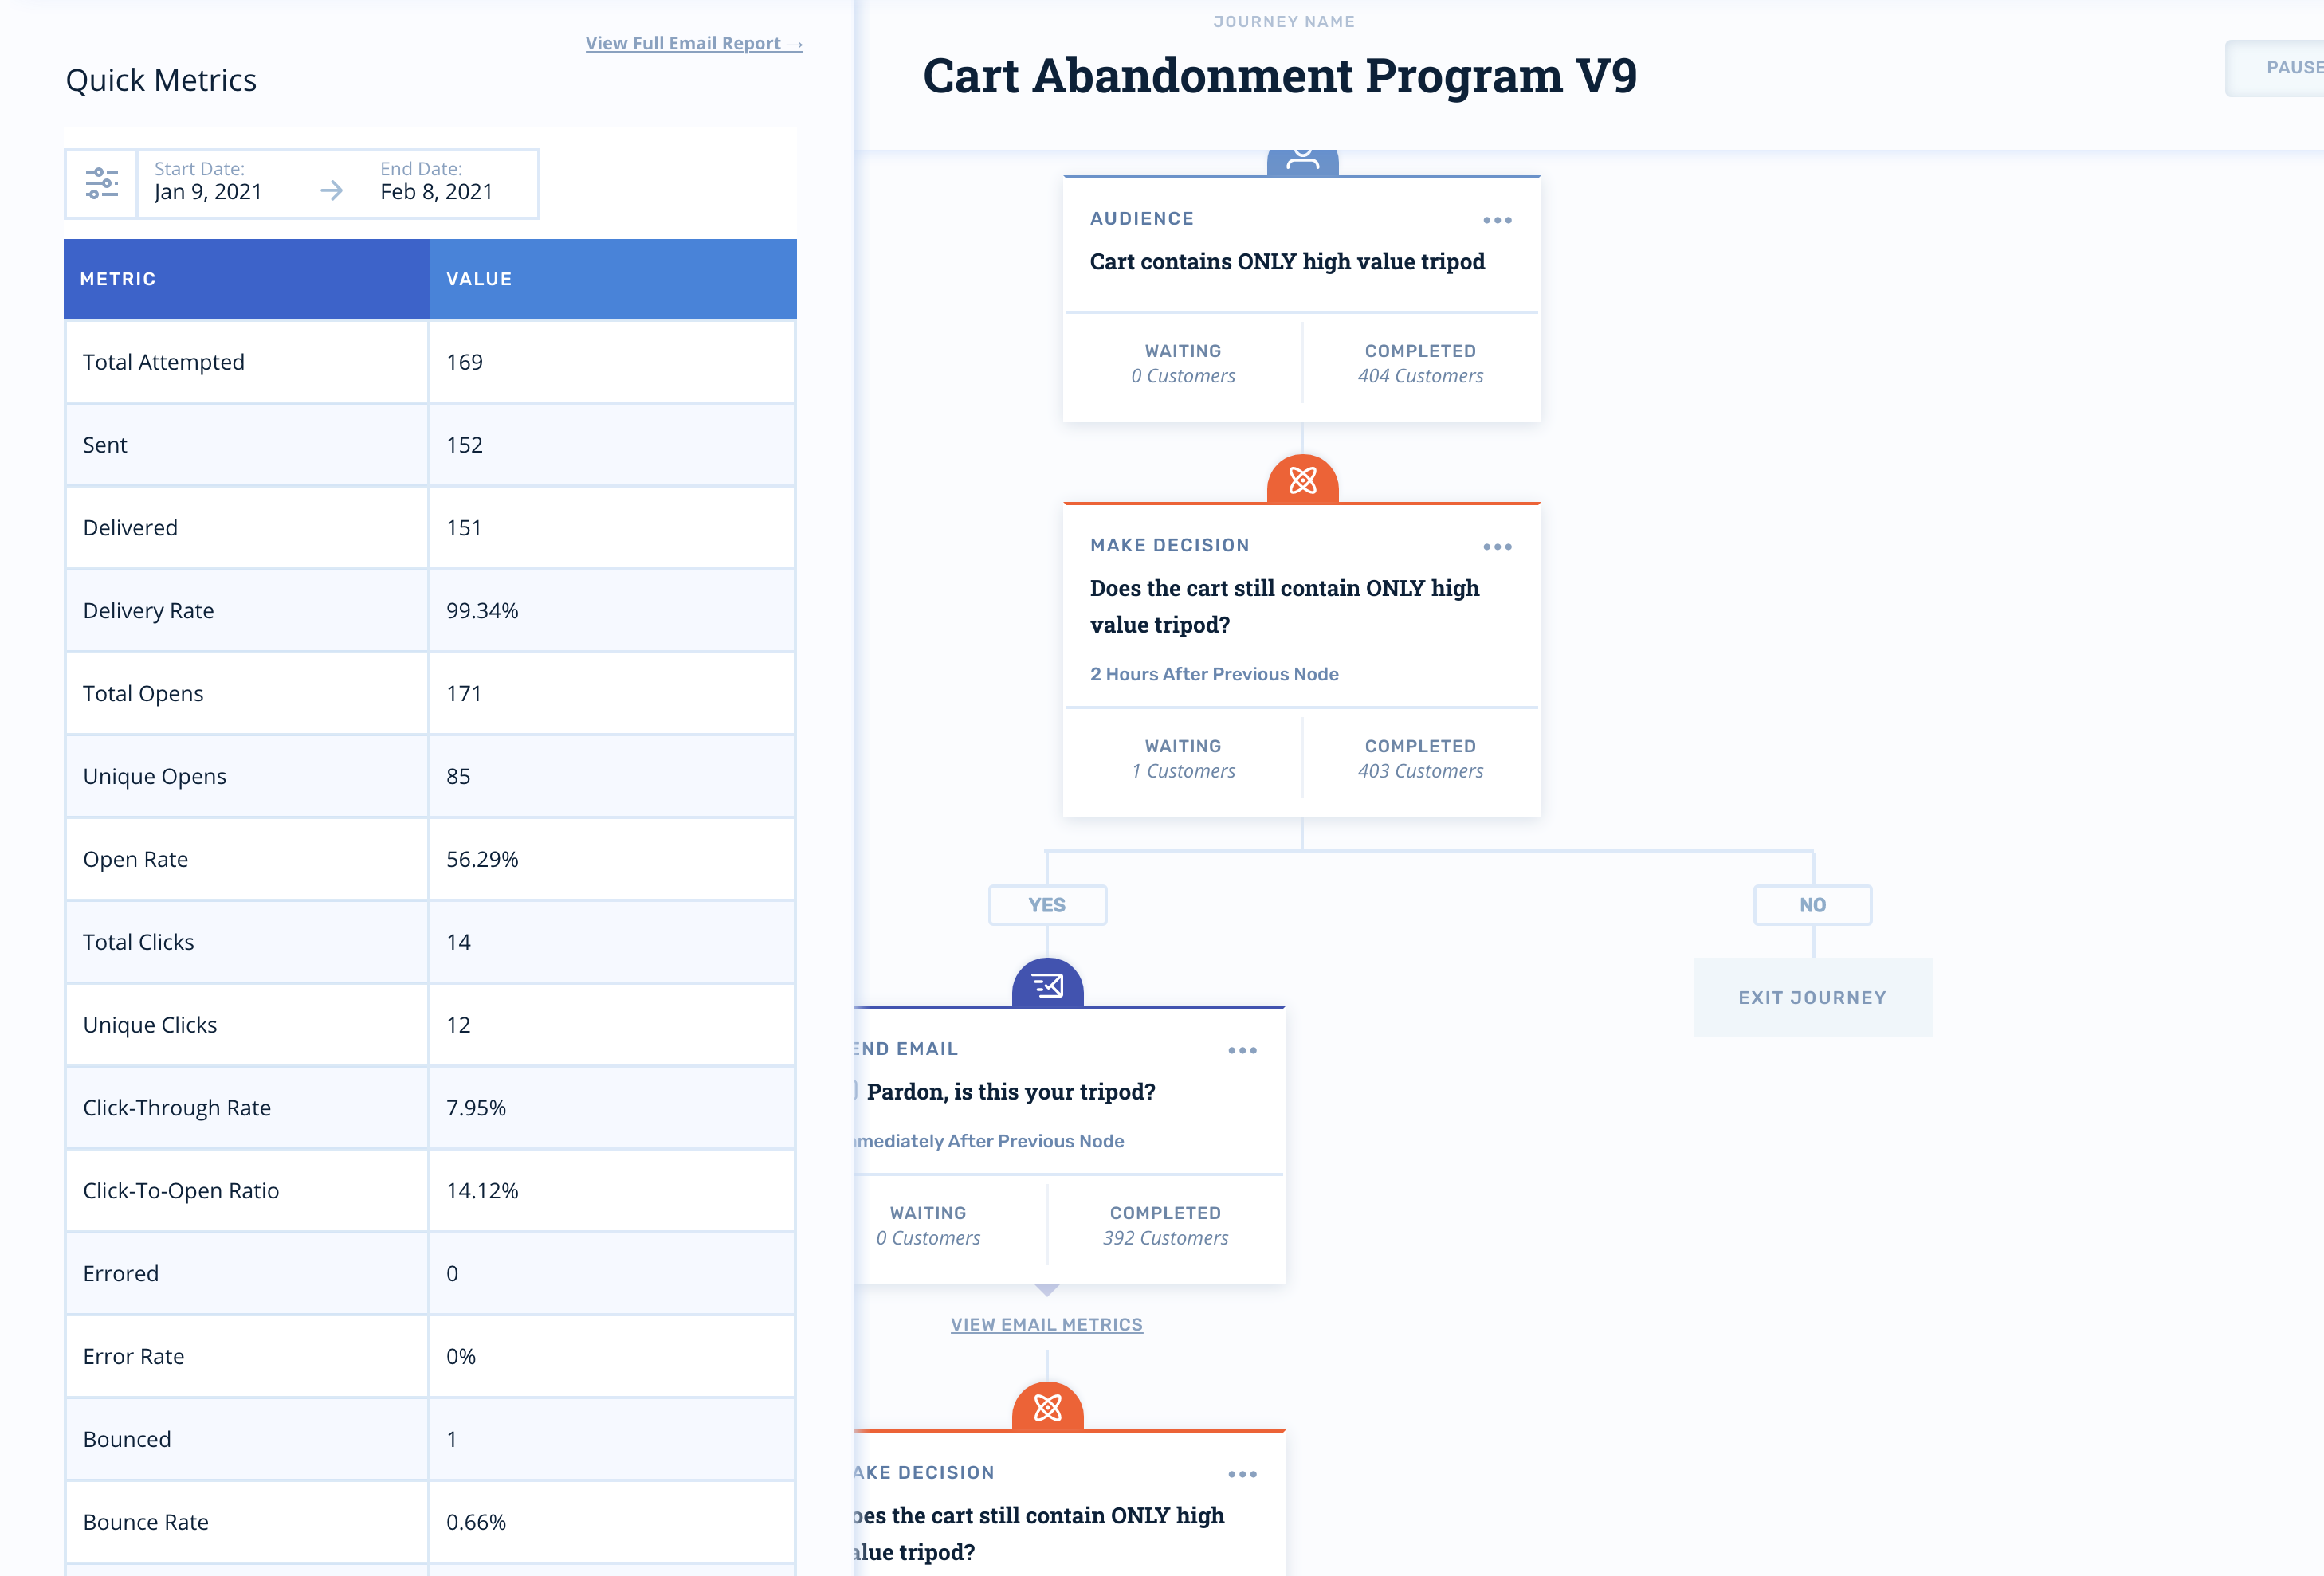2324x1576 pixels.
Task: Click the Metric column header
Action: coord(246,279)
